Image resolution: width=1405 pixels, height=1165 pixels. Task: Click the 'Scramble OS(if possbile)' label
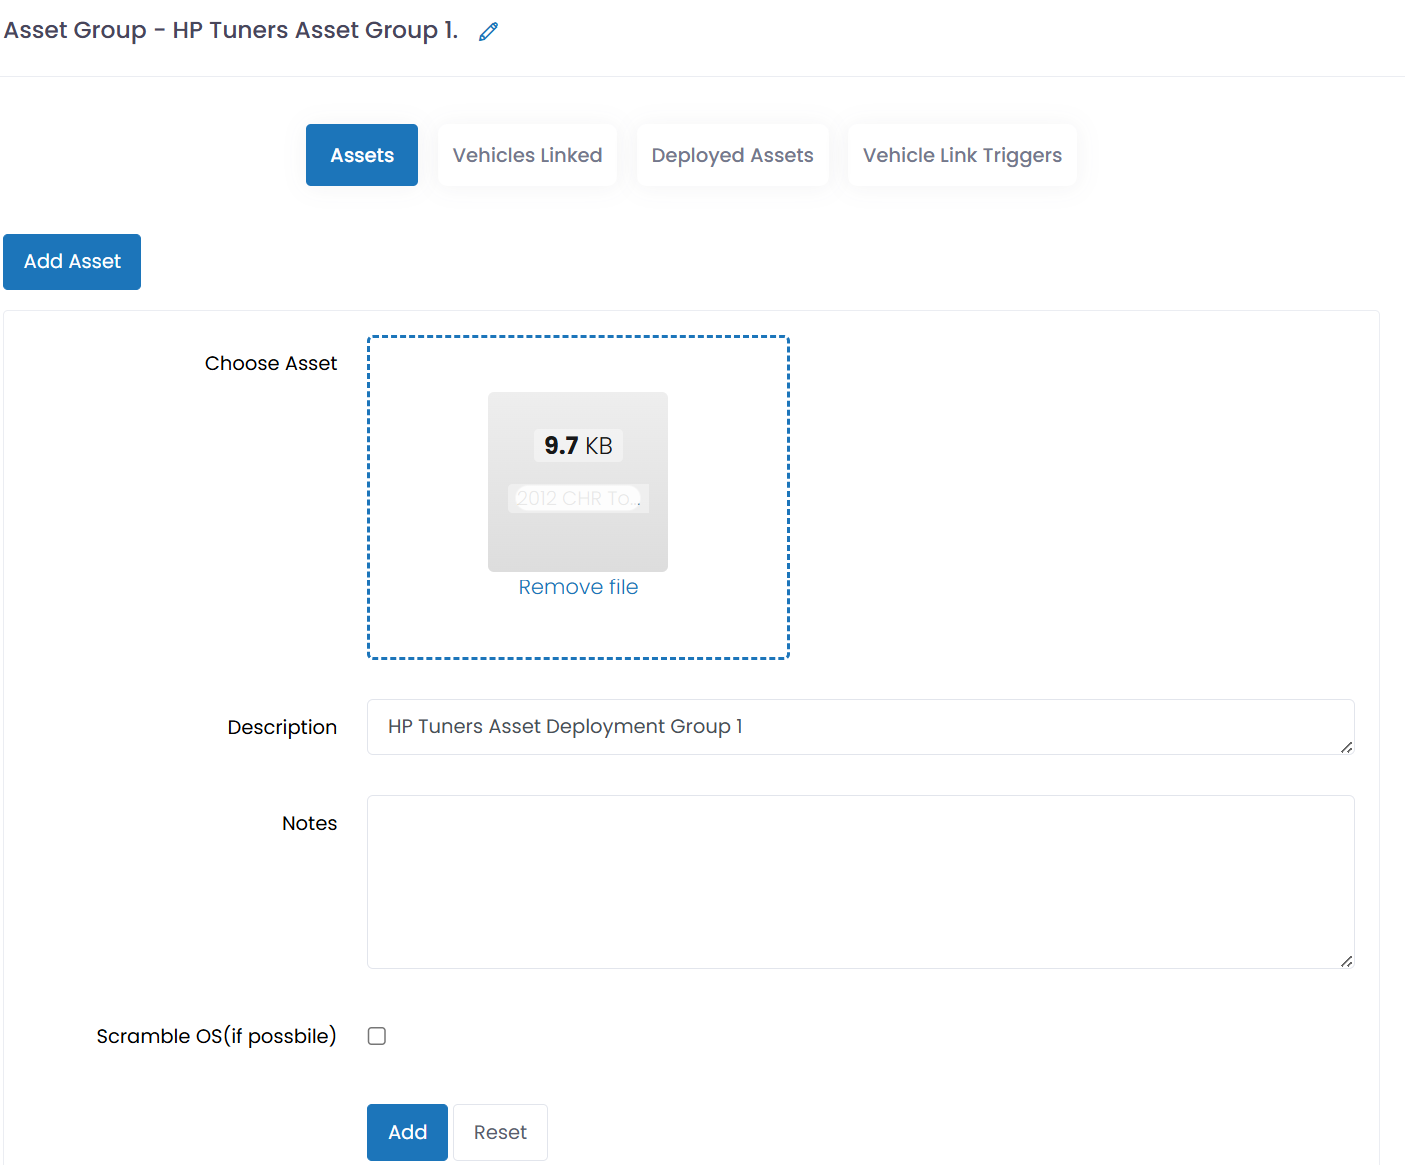pyautogui.click(x=216, y=1036)
